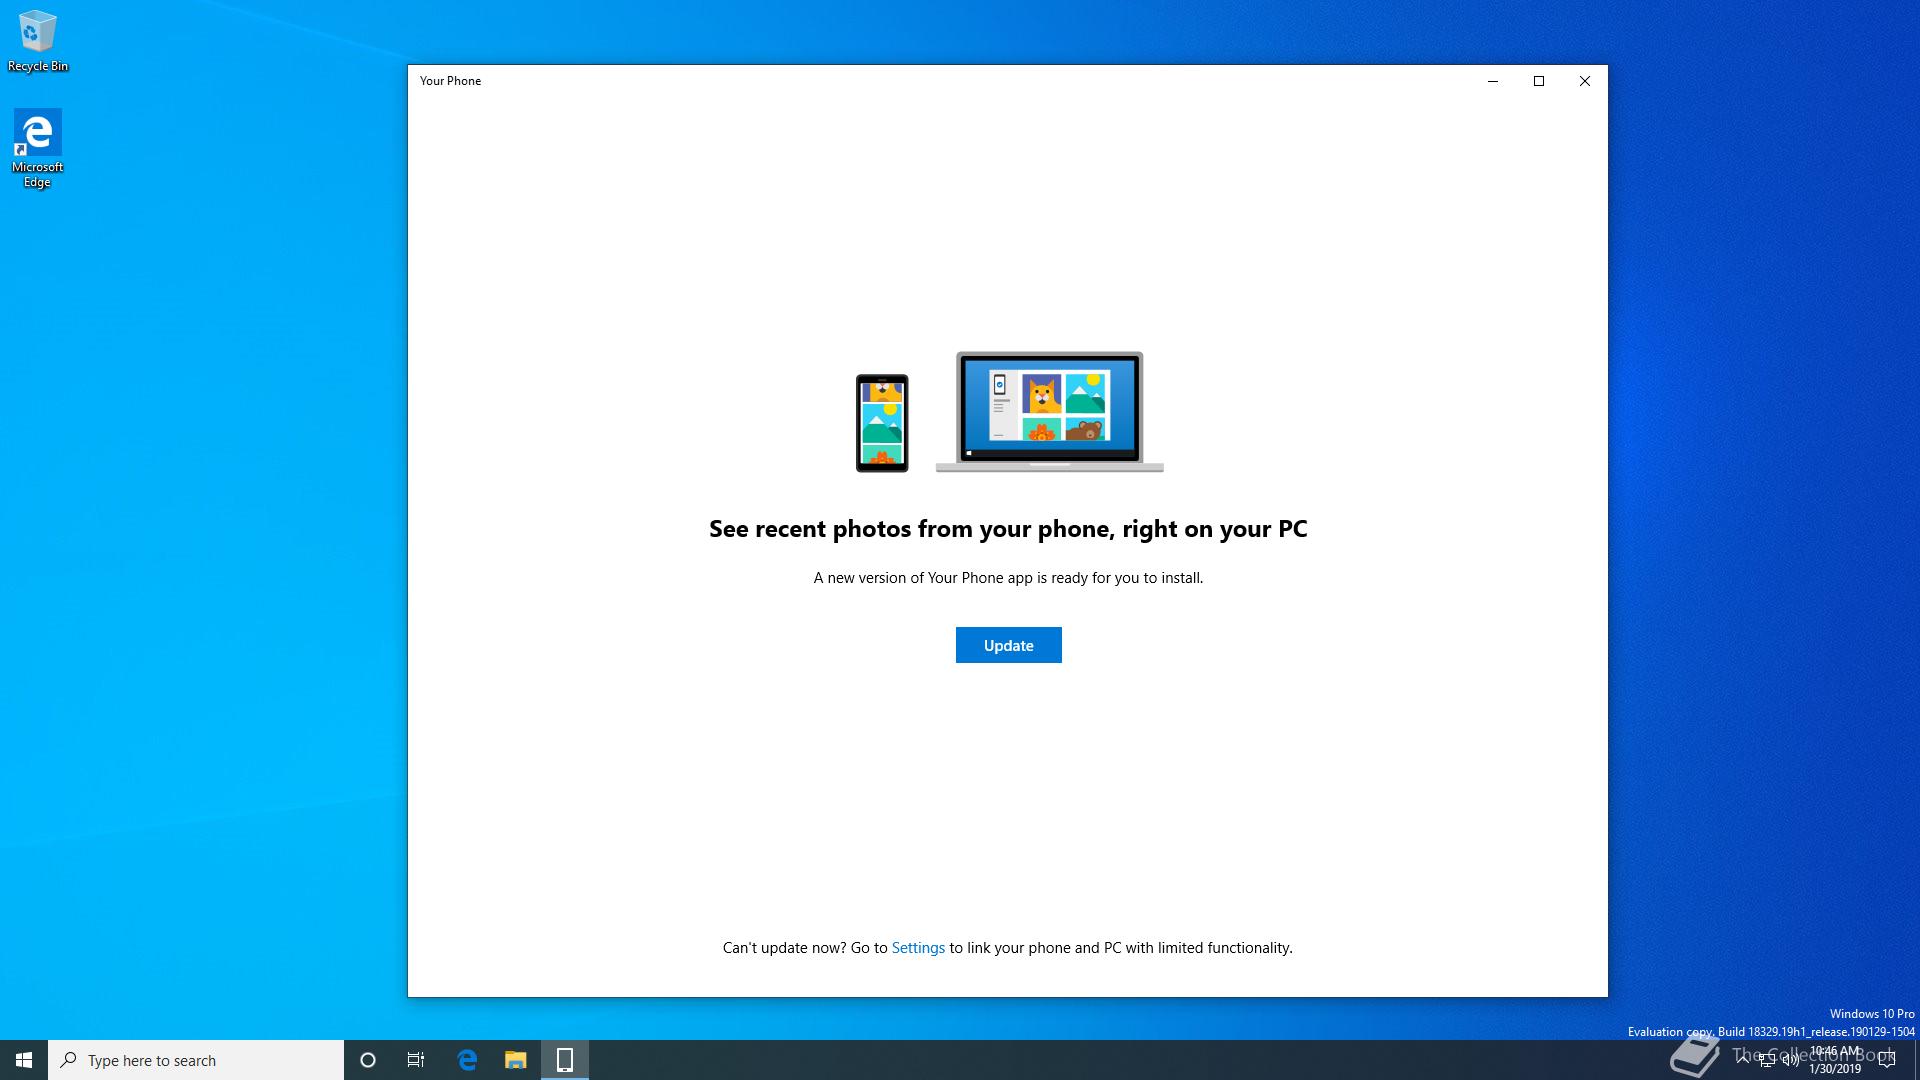
Task: Click the taskbar search box
Action: pyautogui.click(x=196, y=1060)
